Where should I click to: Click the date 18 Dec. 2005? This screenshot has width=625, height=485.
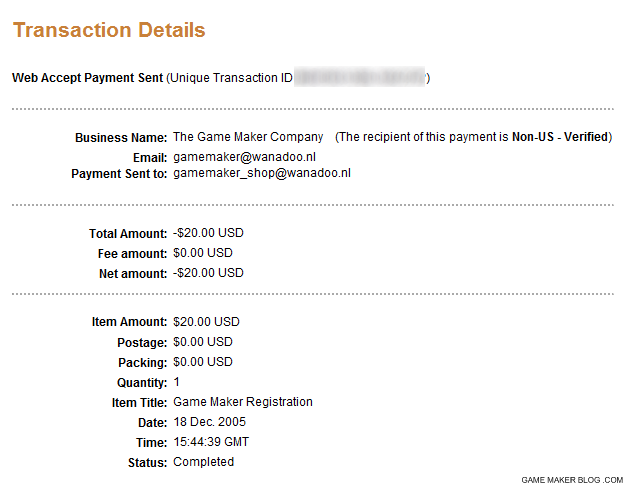coord(210,422)
